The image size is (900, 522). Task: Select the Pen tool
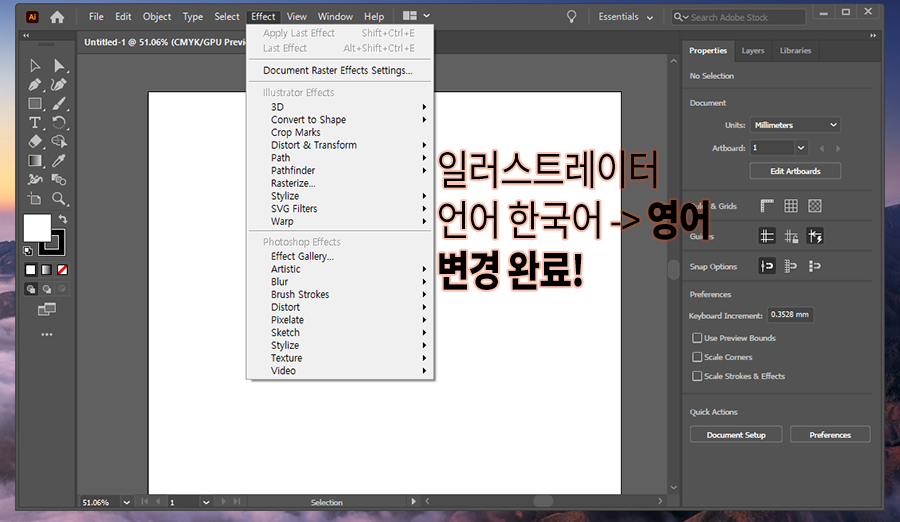(34, 84)
